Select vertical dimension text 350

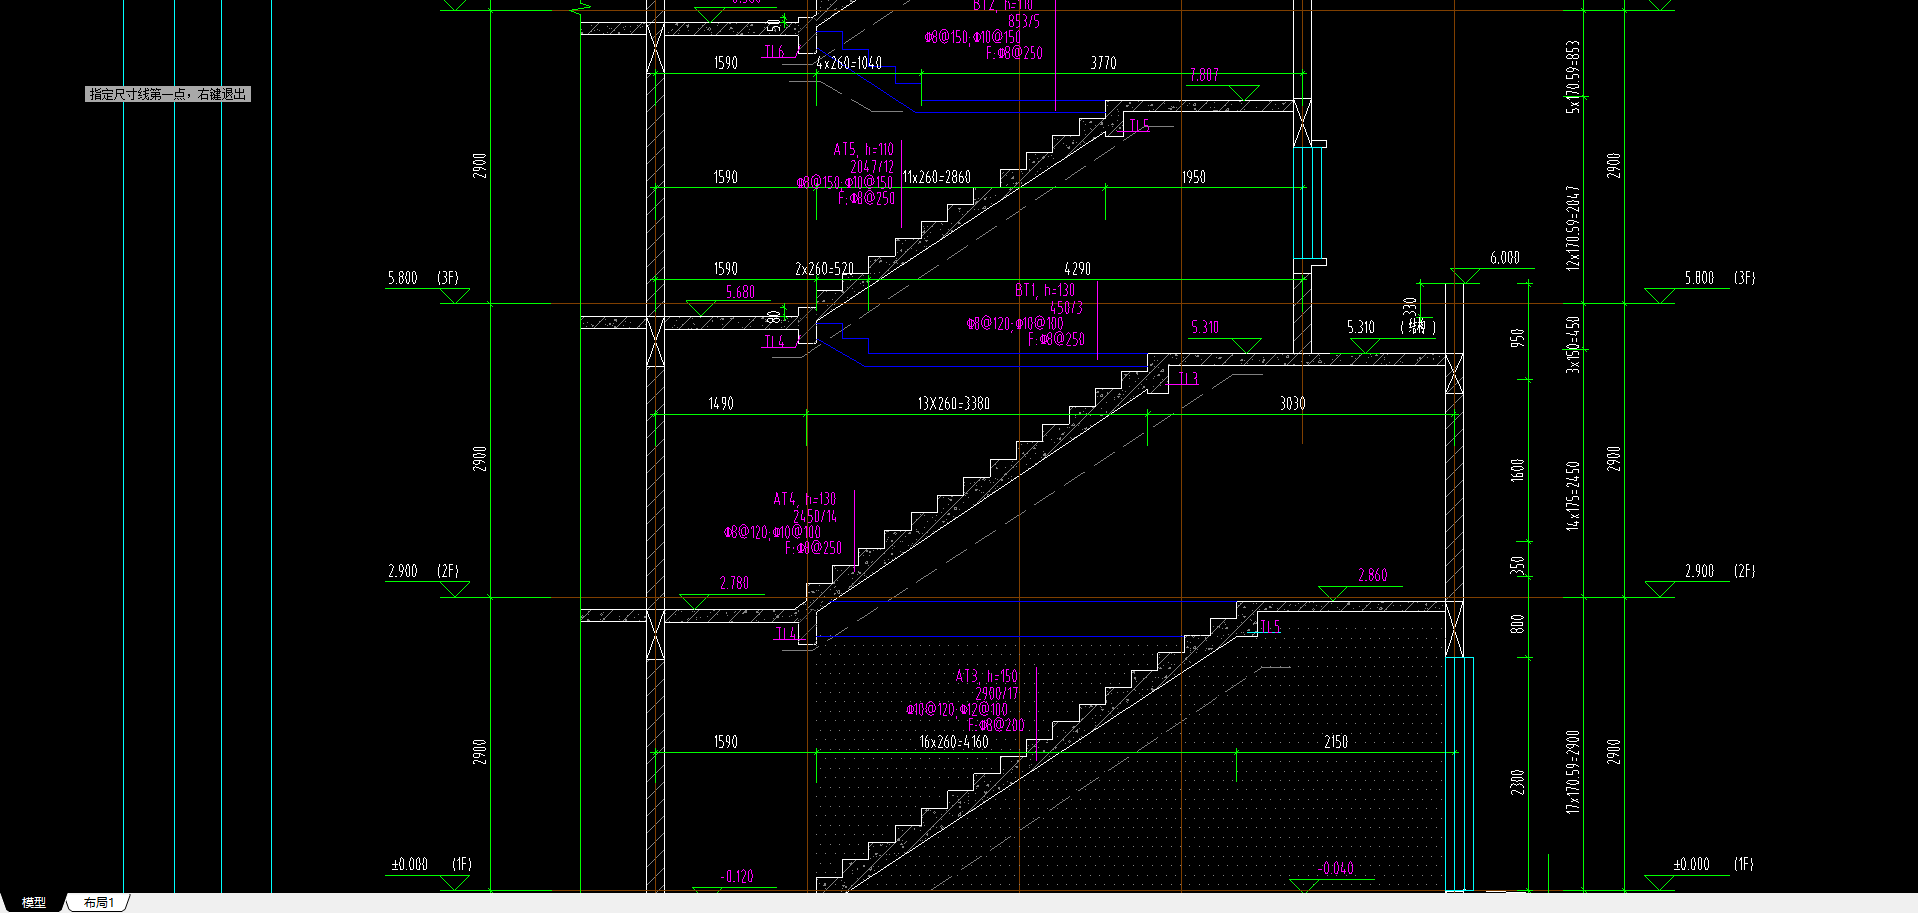1518,566
